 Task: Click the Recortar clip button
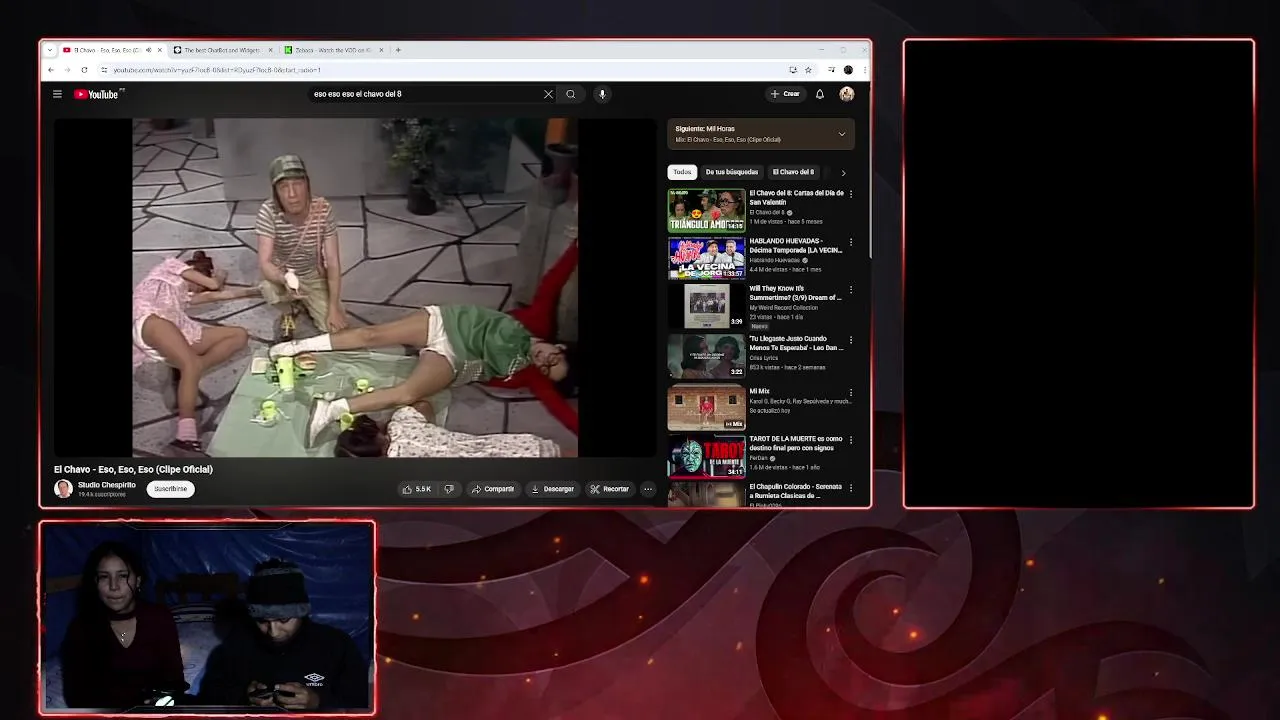click(610, 489)
